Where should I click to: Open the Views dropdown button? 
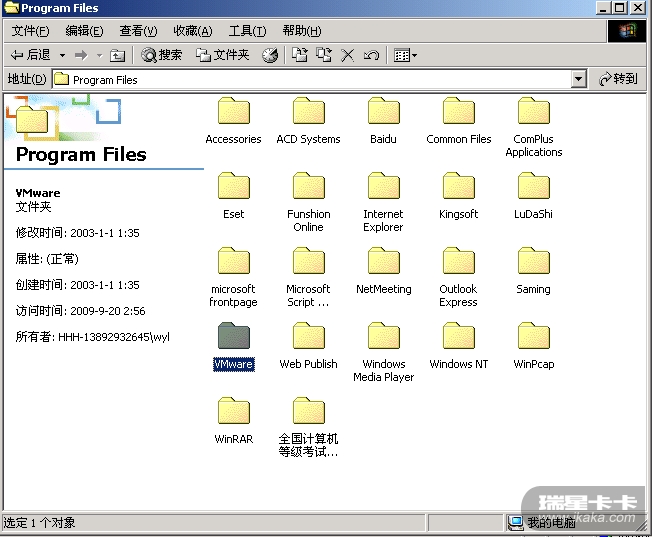pyautogui.click(x=405, y=55)
